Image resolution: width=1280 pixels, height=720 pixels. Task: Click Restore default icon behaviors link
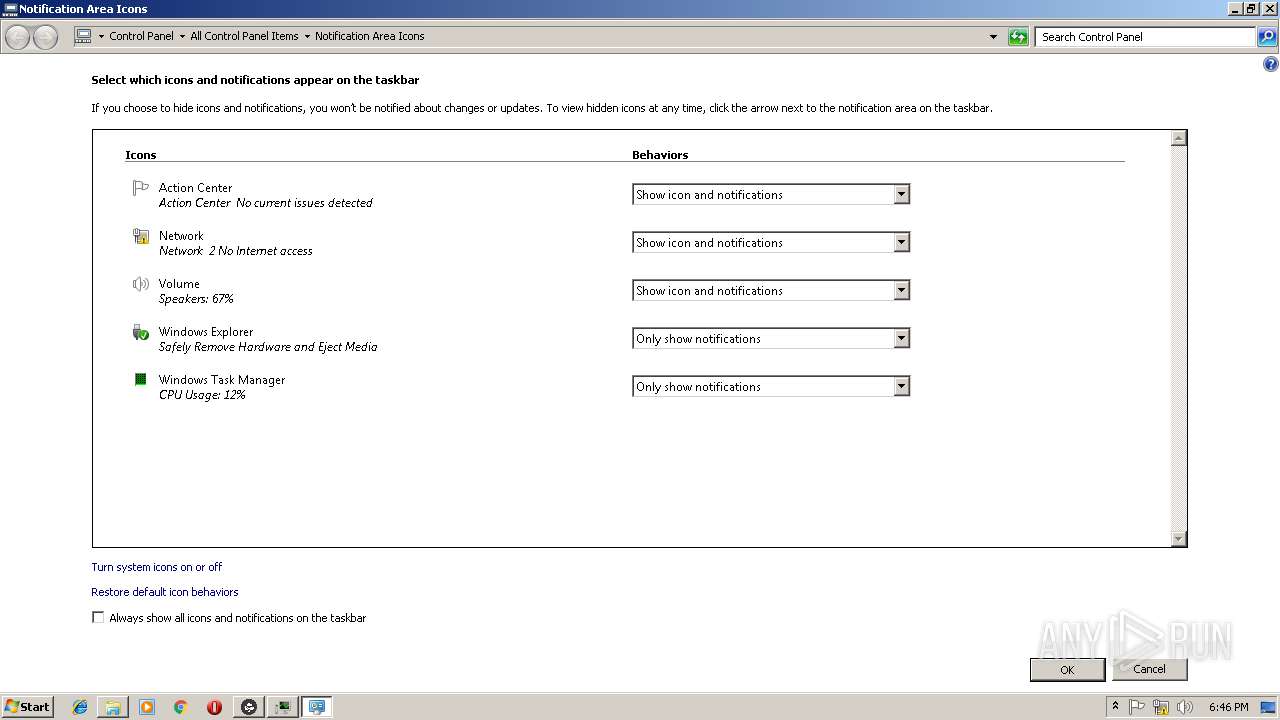coord(165,592)
